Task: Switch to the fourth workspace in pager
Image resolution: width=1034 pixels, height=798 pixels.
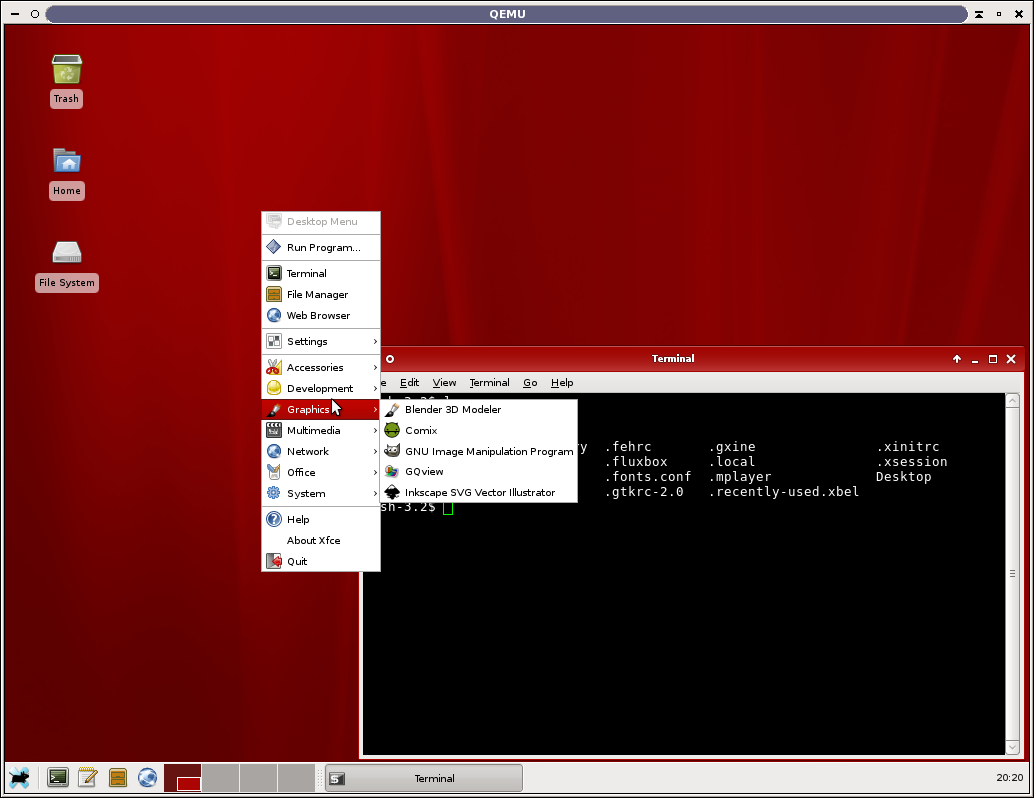Action: point(296,778)
